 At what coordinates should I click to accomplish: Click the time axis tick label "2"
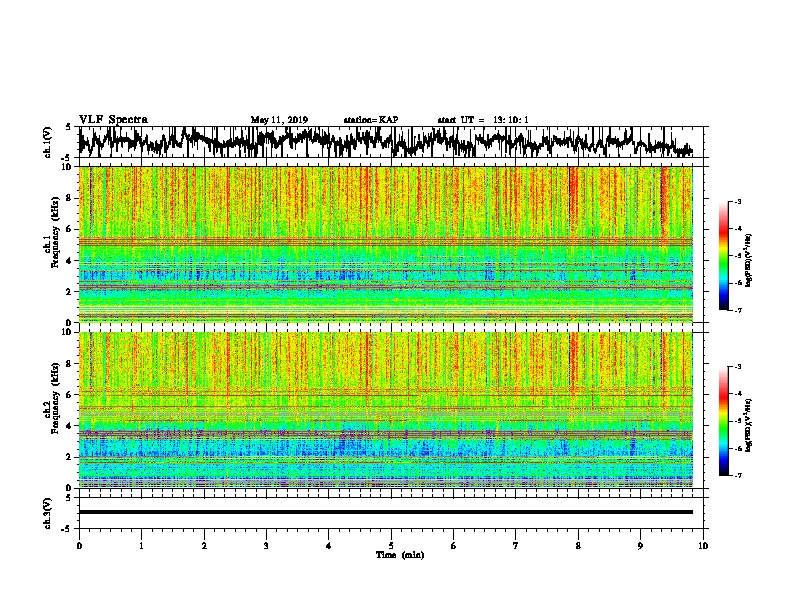[x=204, y=546]
